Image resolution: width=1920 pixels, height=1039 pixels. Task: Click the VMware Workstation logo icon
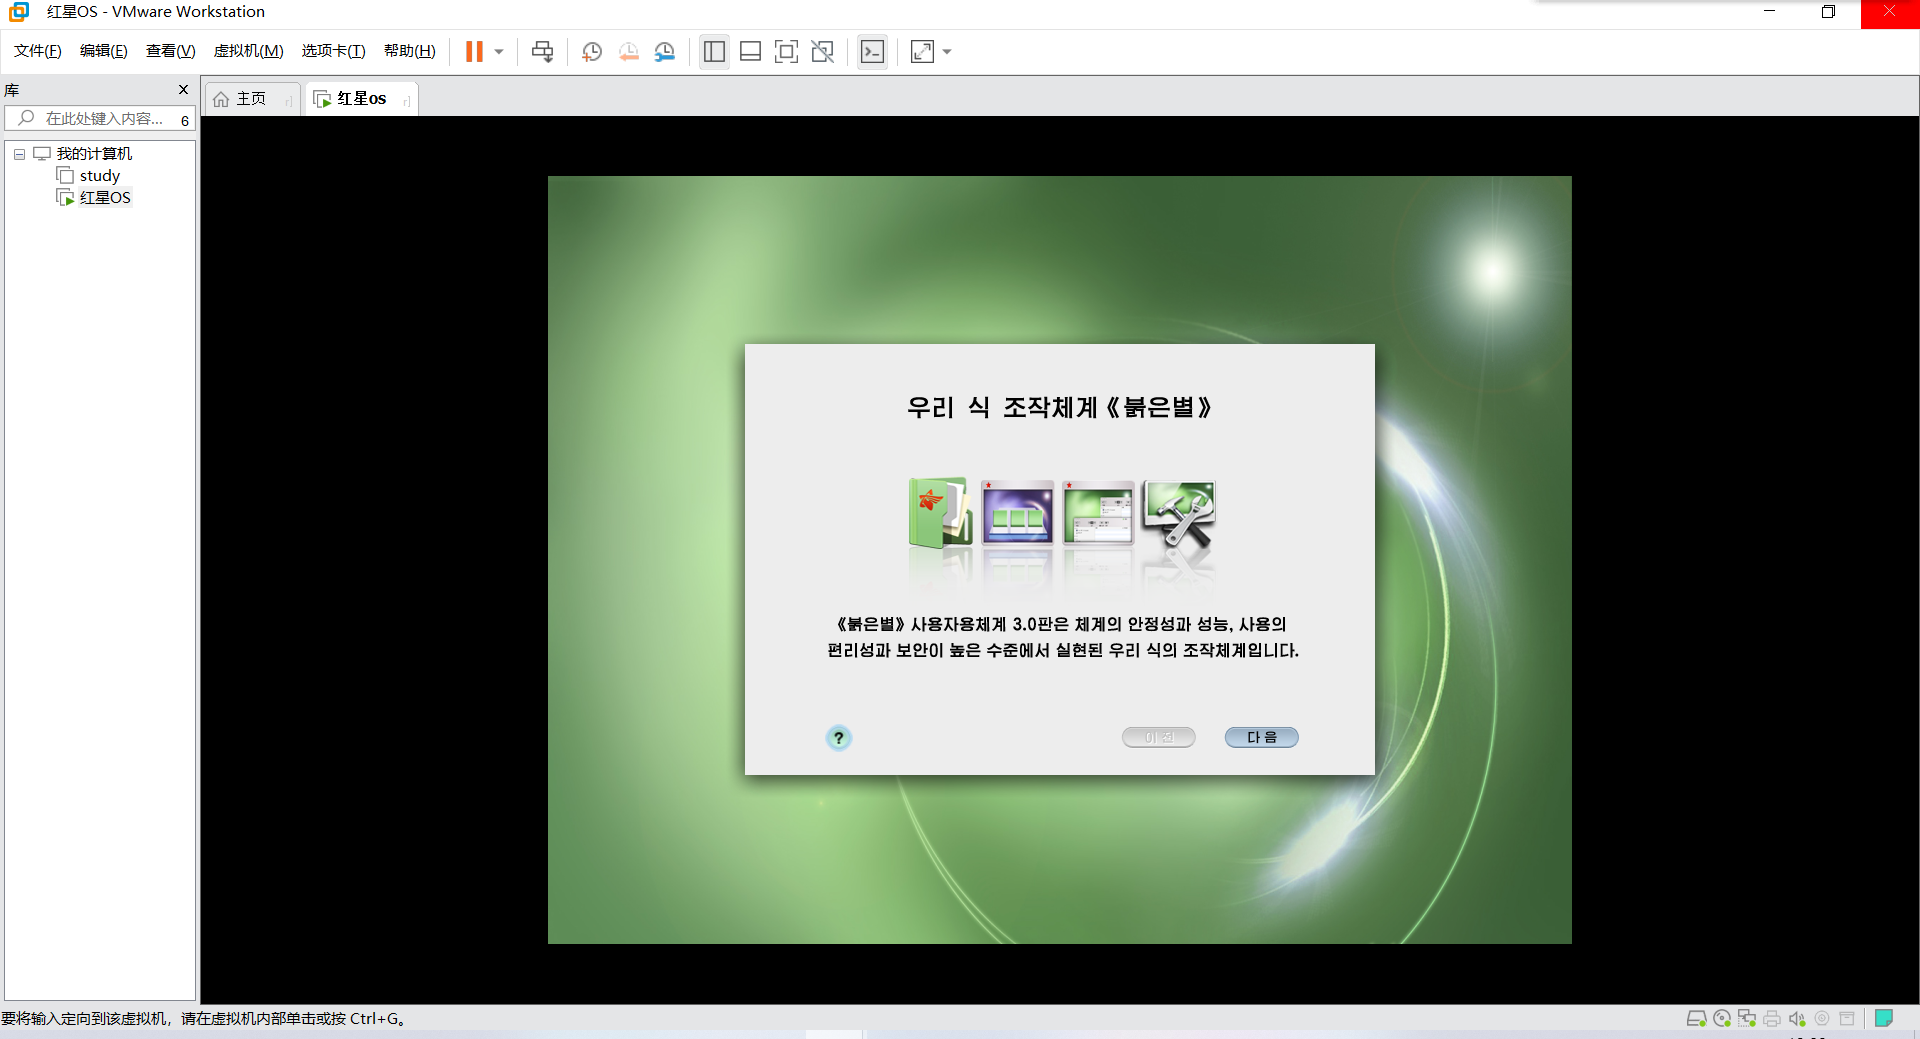(19, 12)
